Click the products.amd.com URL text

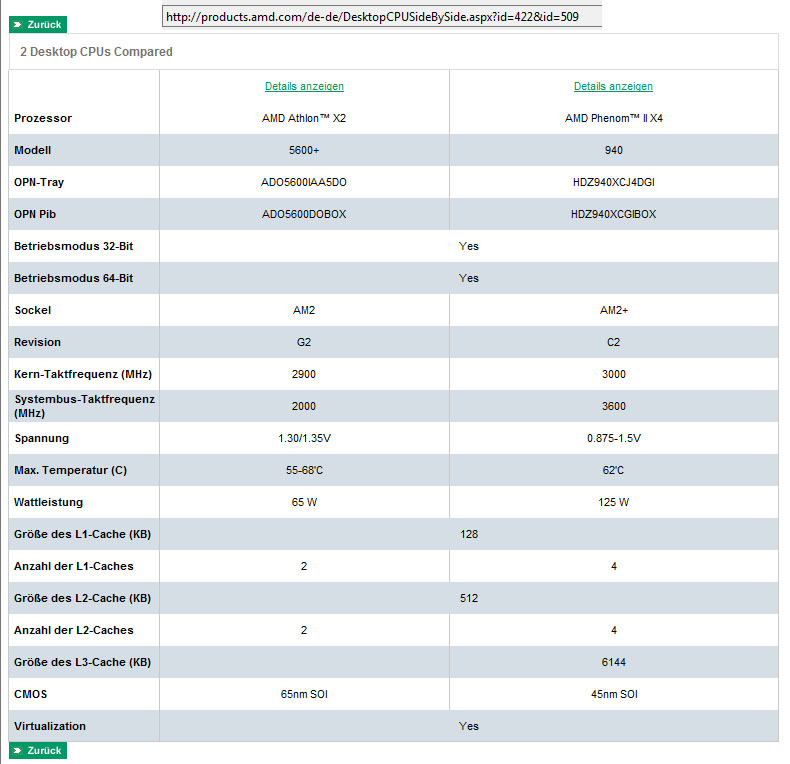pyautogui.click(x=381, y=17)
